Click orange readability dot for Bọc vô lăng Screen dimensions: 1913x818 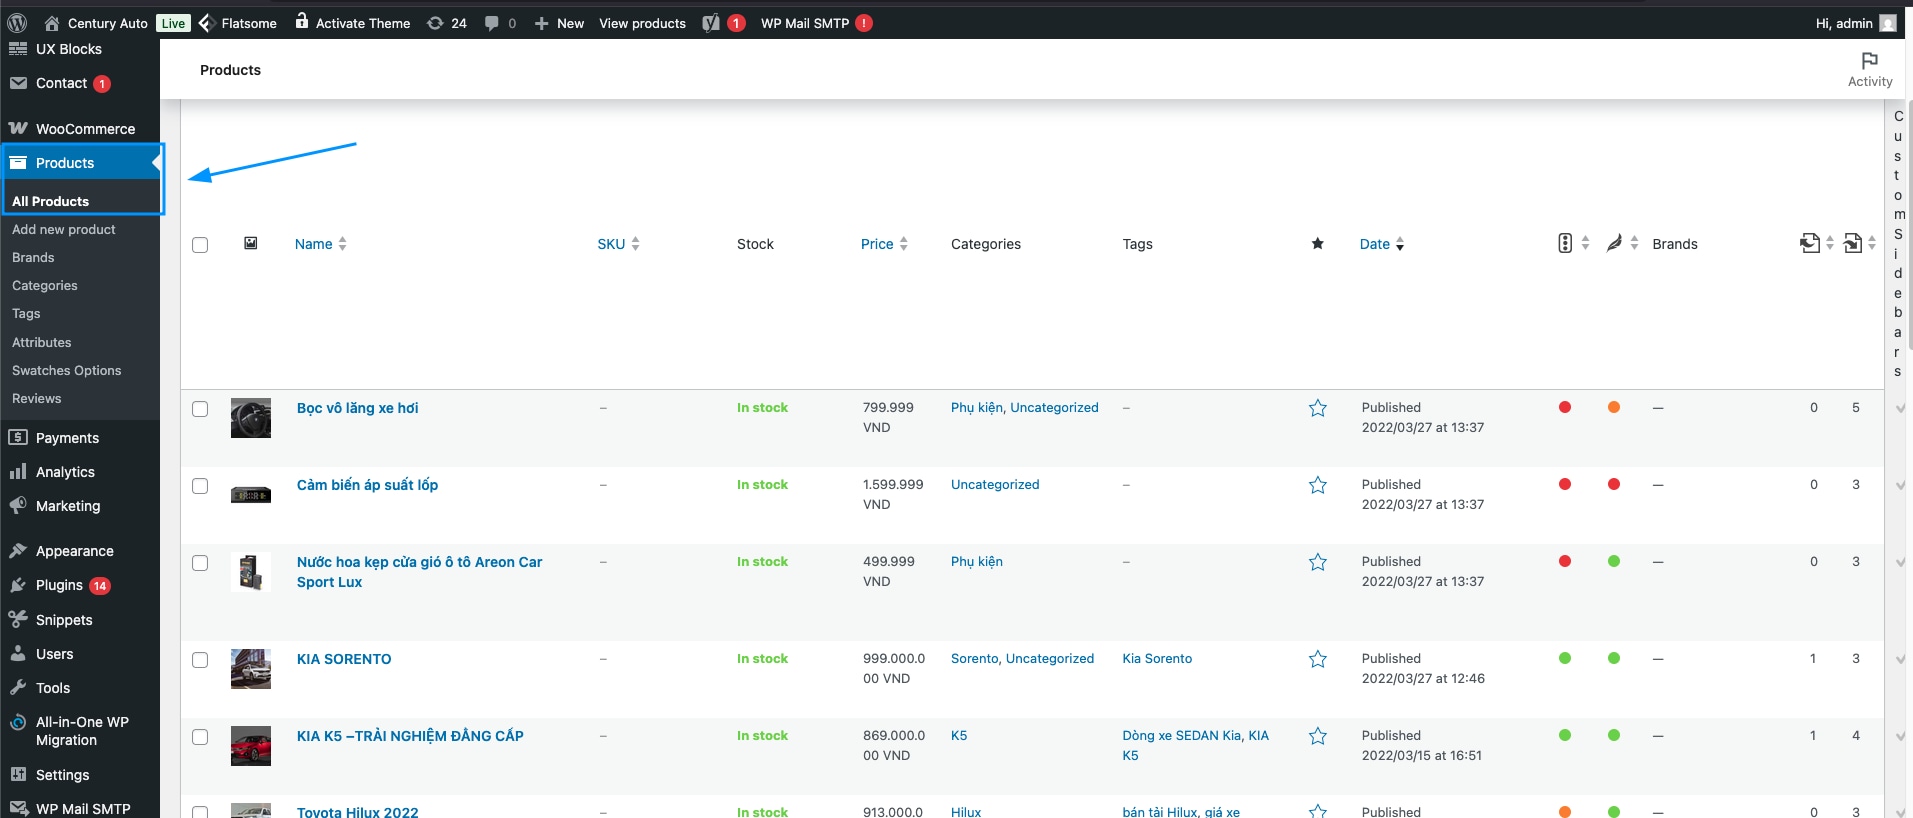(x=1614, y=407)
